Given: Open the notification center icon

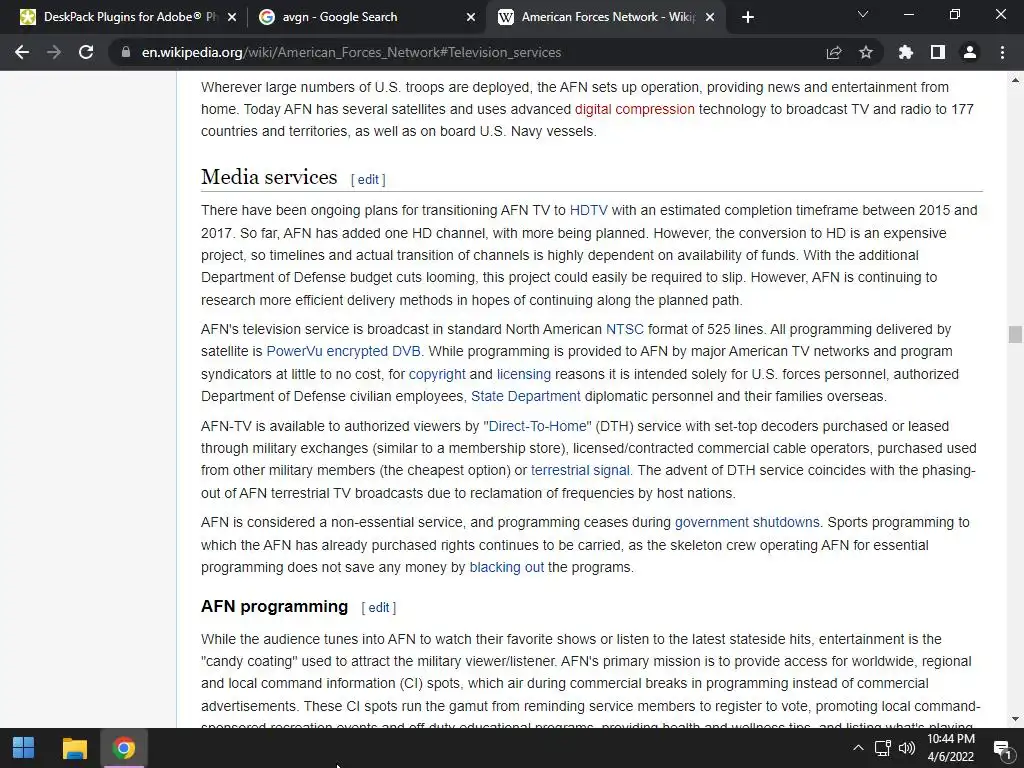Looking at the screenshot, I should (x=1002, y=749).
